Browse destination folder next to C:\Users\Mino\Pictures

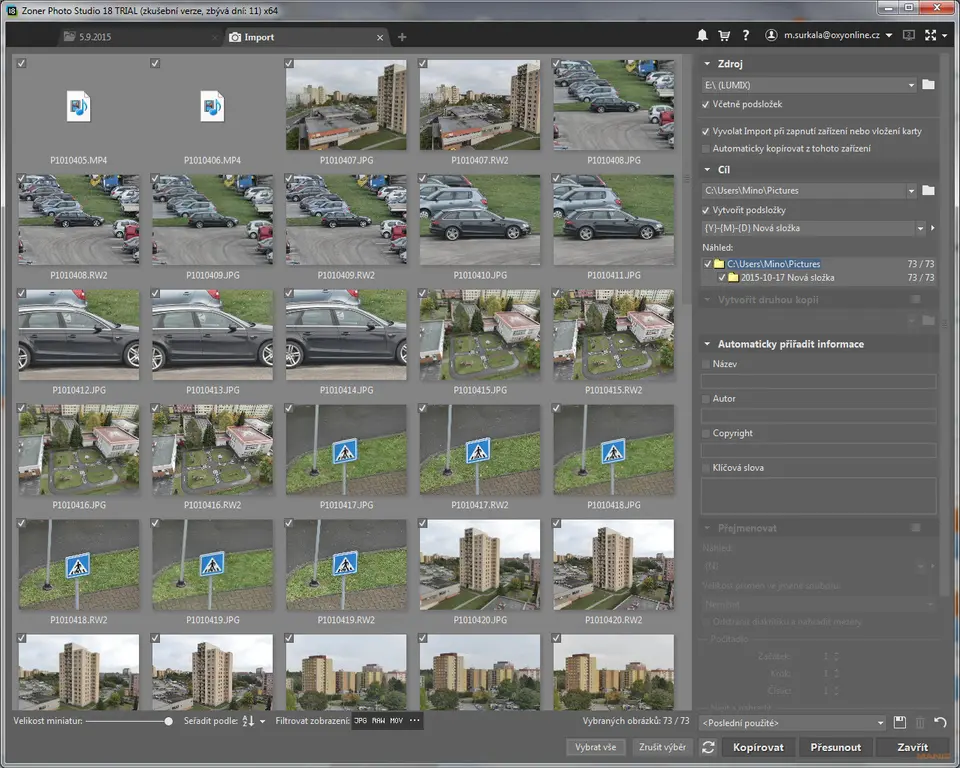(x=928, y=190)
